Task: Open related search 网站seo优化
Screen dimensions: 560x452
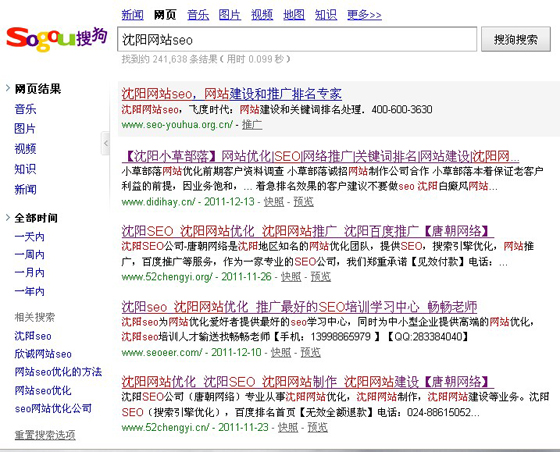Action: click(43, 390)
